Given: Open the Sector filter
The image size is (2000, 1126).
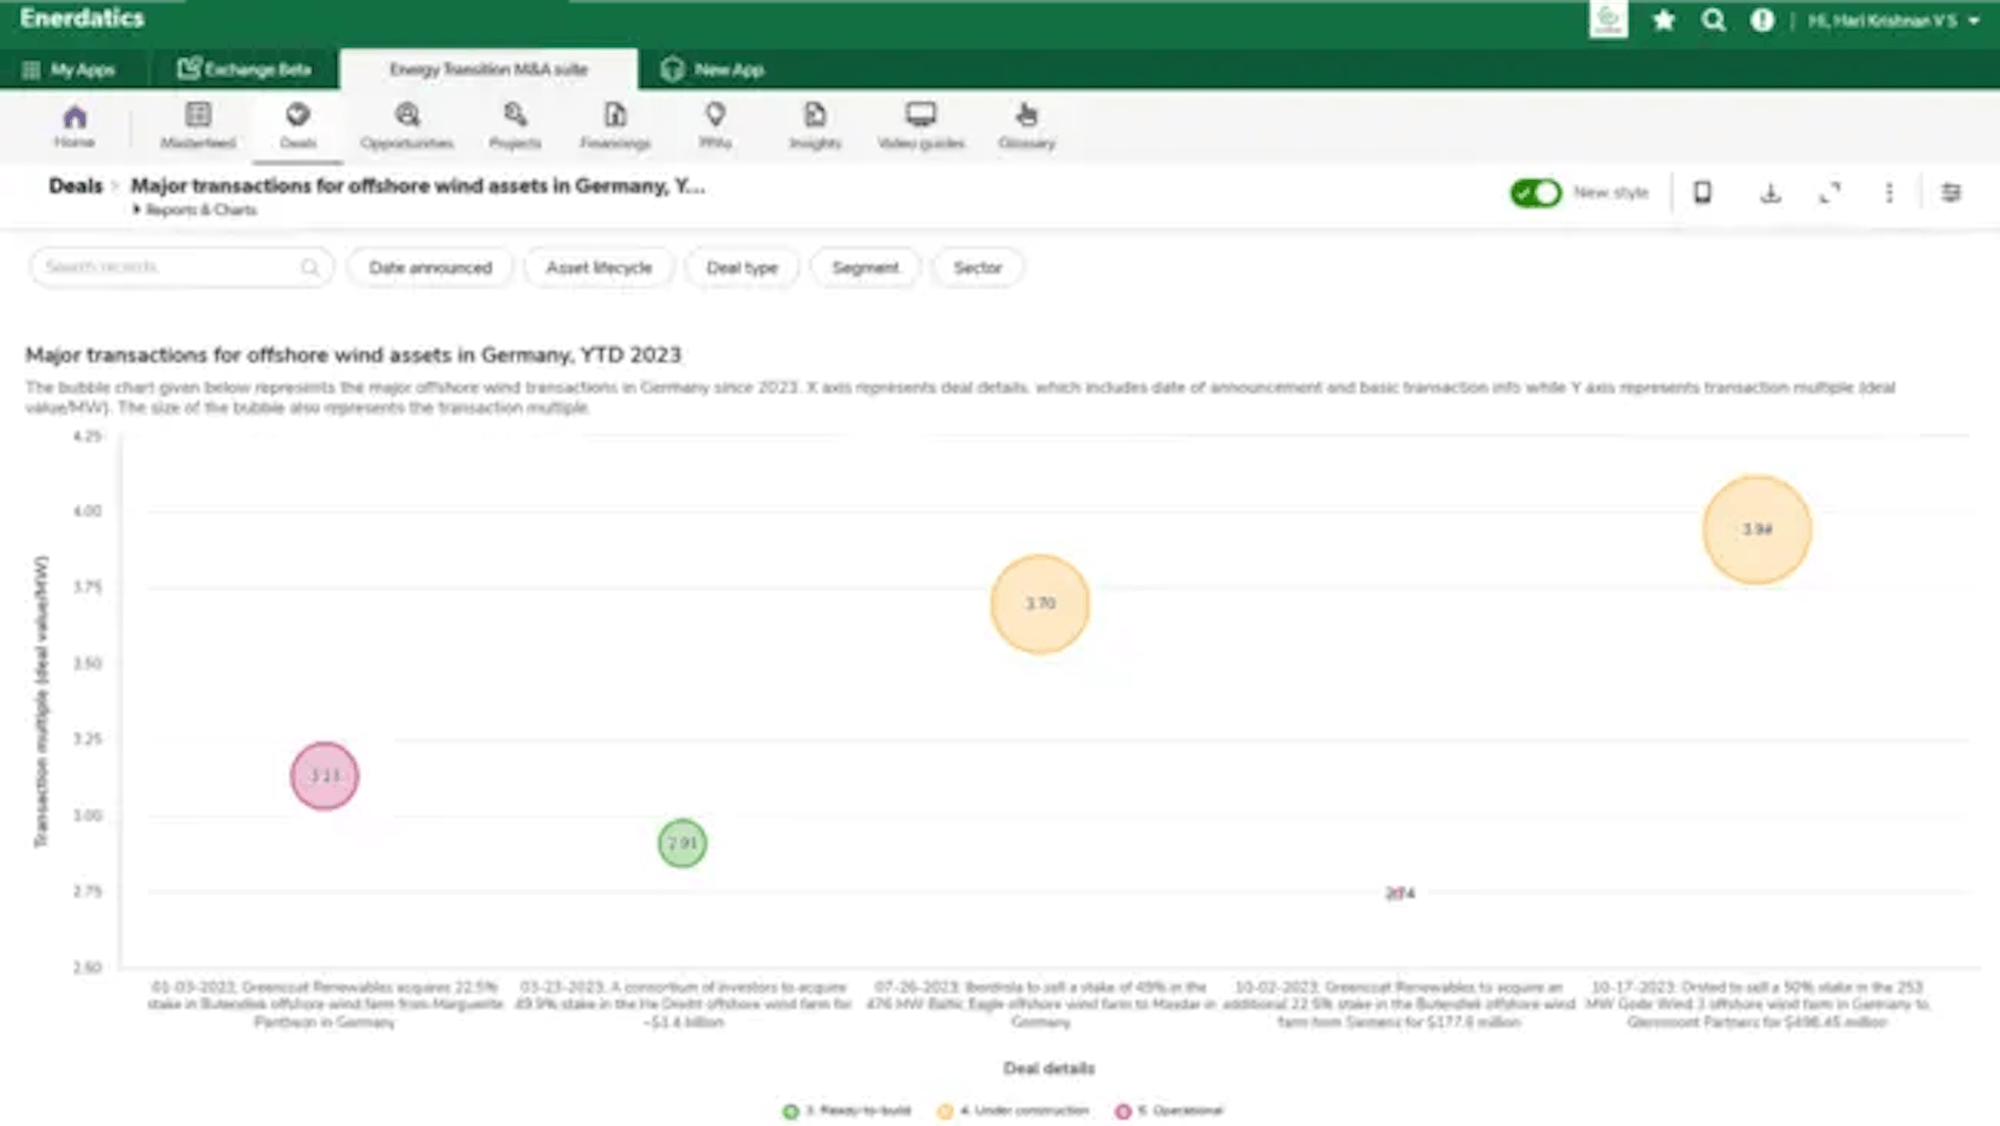Looking at the screenshot, I should 977,267.
